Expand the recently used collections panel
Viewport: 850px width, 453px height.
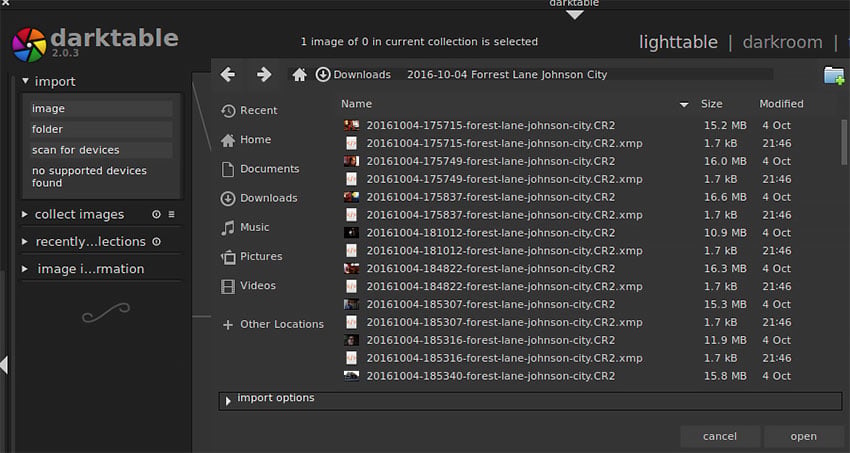(x=24, y=242)
